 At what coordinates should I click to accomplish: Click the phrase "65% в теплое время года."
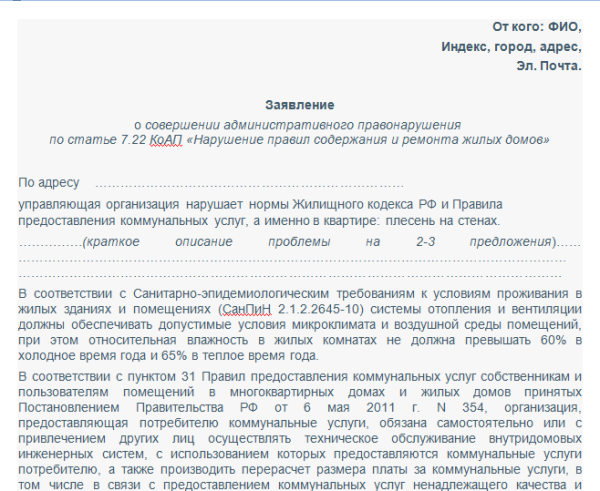pos(240,356)
